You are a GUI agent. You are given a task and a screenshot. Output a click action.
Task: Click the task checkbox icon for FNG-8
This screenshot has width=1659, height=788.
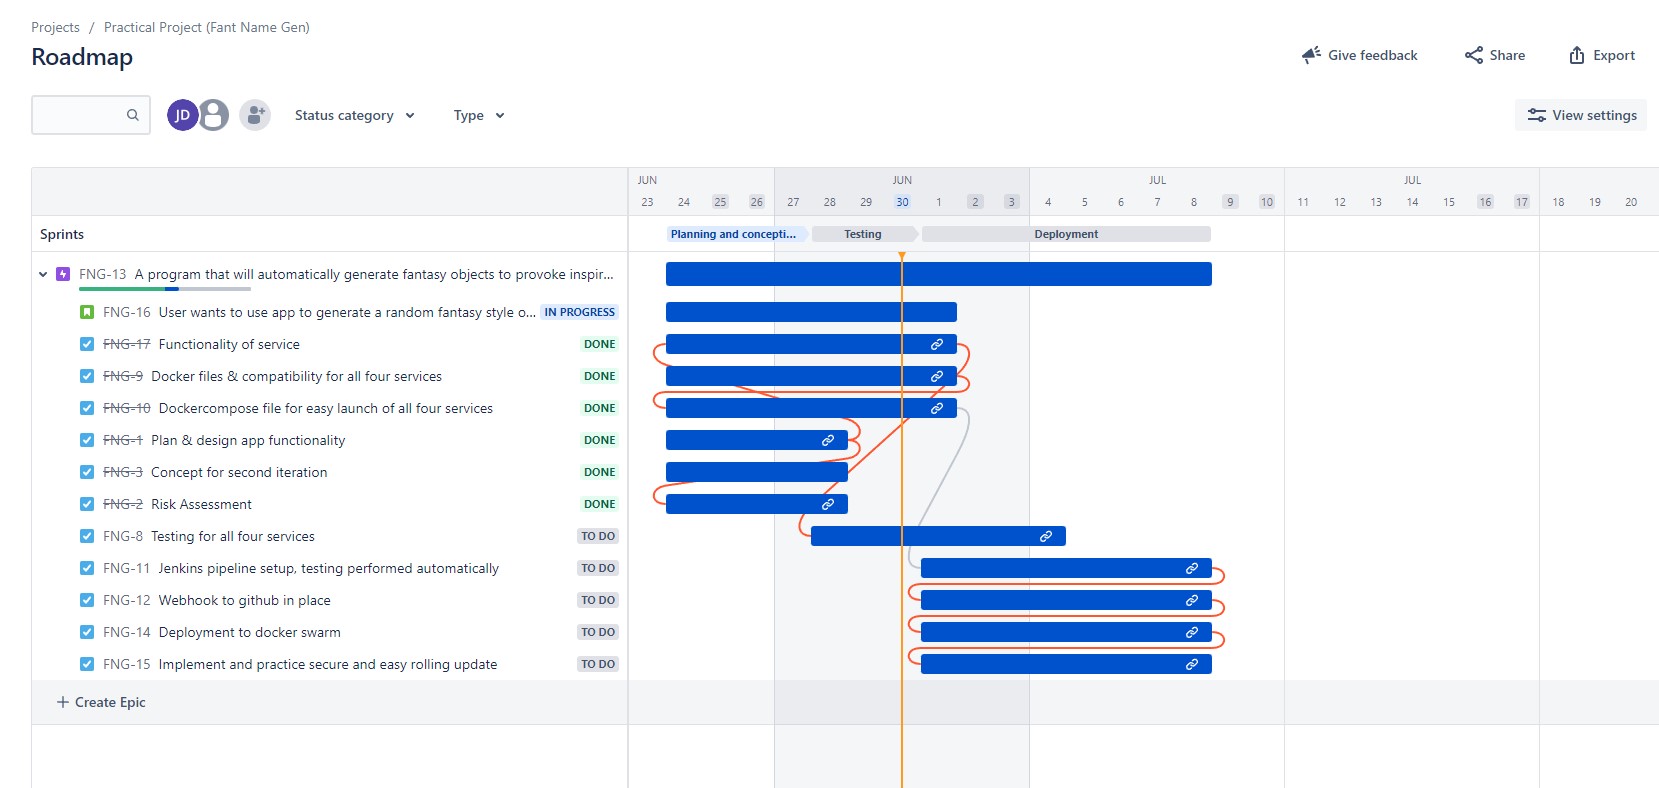pos(87,536)
